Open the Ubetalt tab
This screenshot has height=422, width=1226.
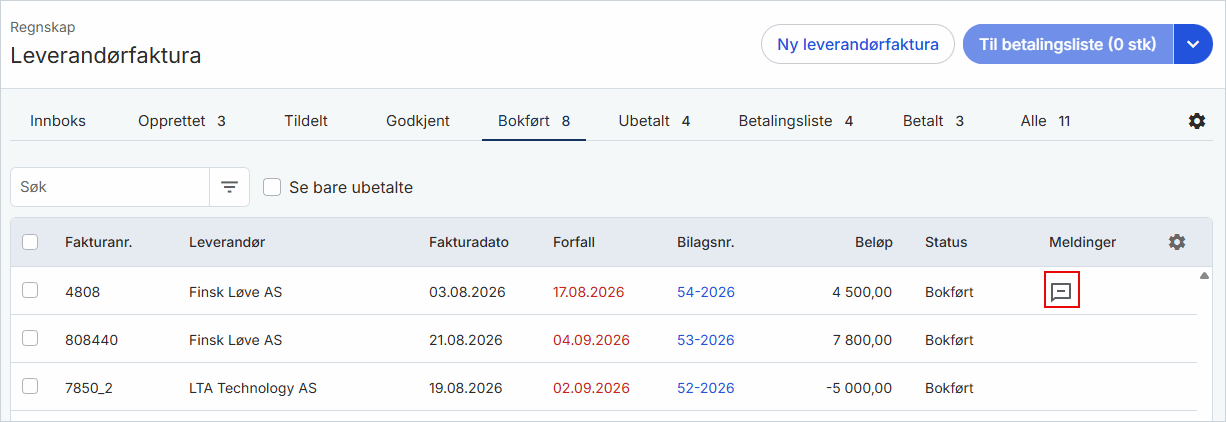654,121
